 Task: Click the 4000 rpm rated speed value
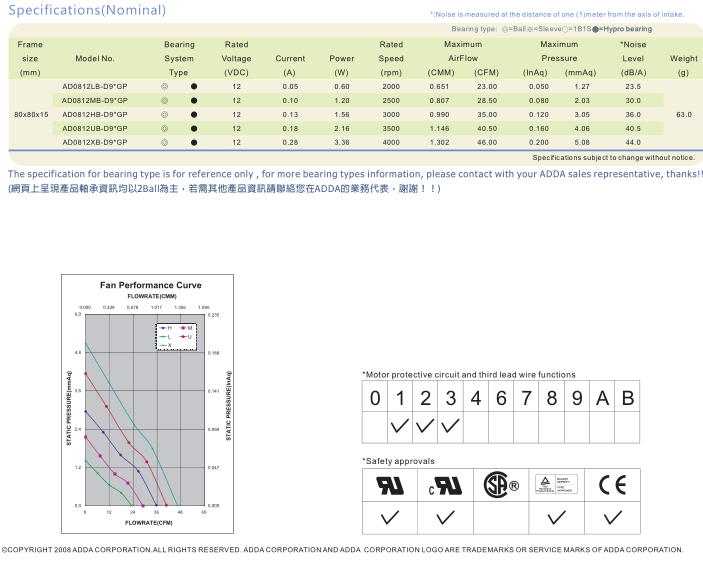pyautogui.click(x=391, y=143)
